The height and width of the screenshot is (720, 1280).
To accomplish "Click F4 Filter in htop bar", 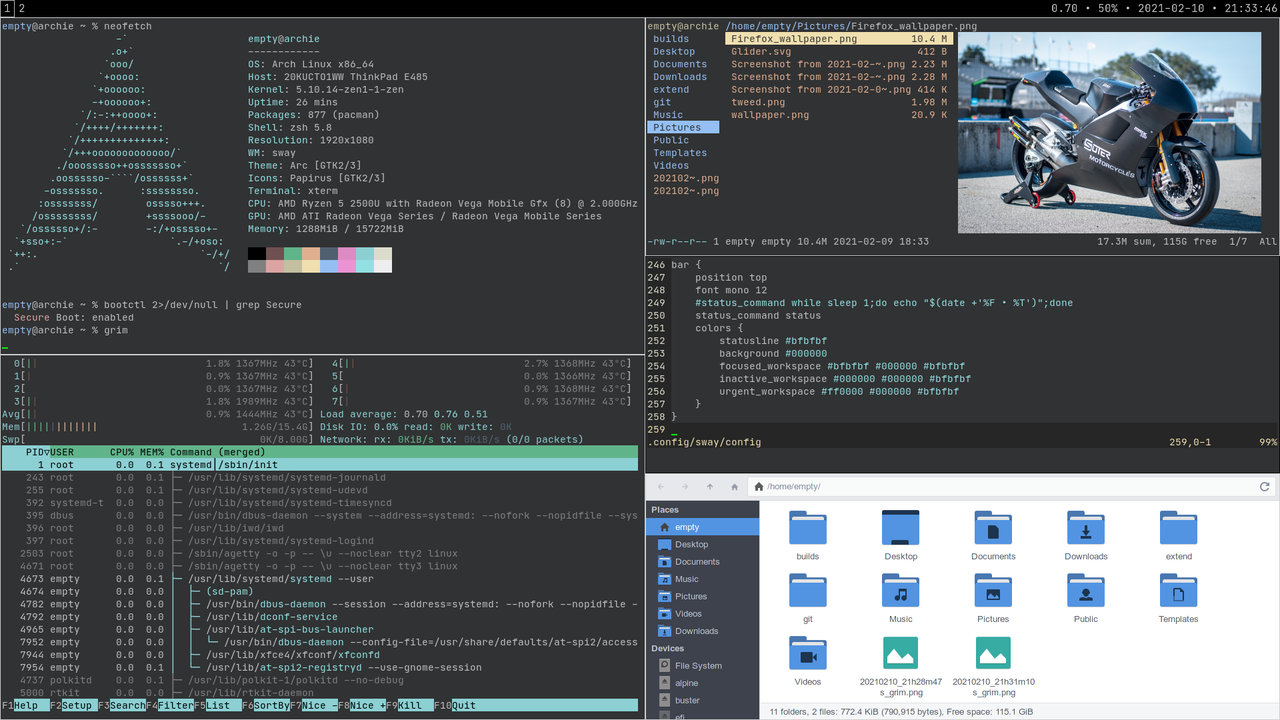I will [x=170, y=705].
